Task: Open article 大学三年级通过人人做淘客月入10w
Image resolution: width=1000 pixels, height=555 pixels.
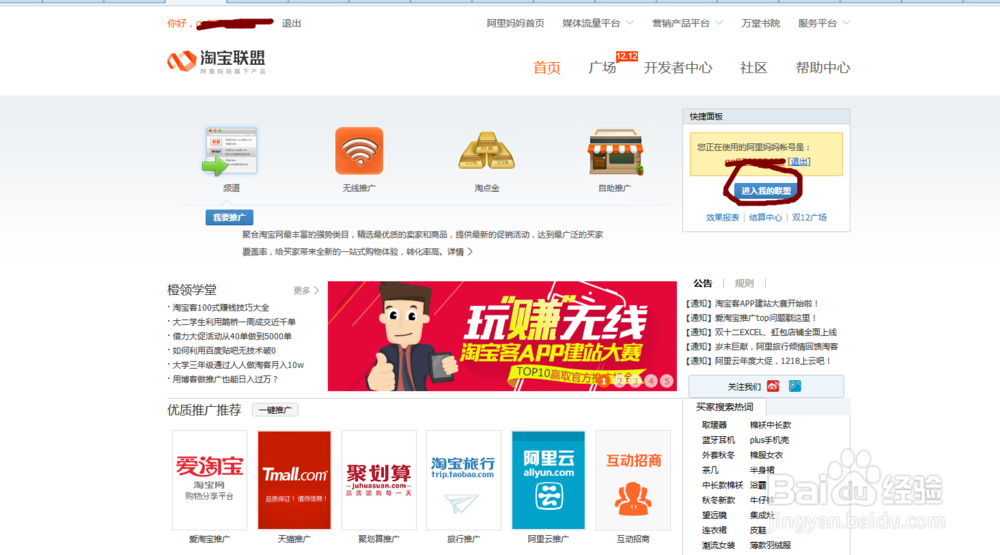Action: [238, 365]
